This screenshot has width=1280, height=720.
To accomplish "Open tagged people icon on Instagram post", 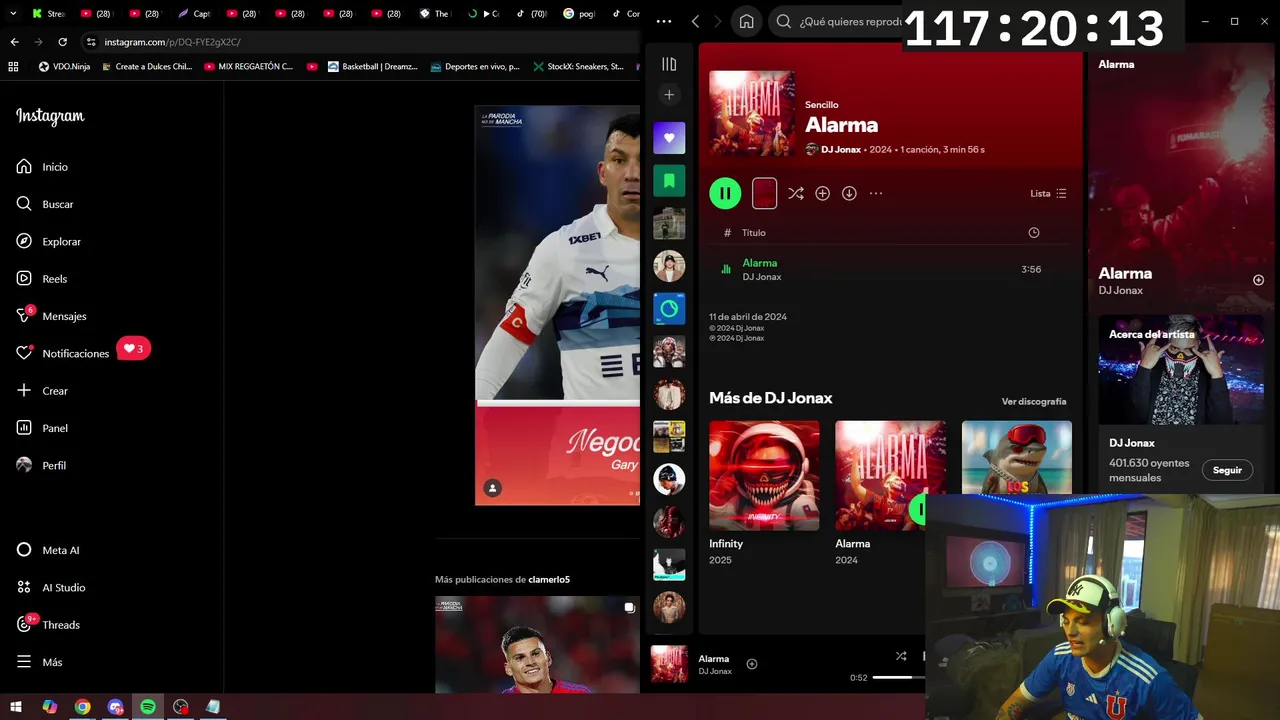I will point(492,488).
